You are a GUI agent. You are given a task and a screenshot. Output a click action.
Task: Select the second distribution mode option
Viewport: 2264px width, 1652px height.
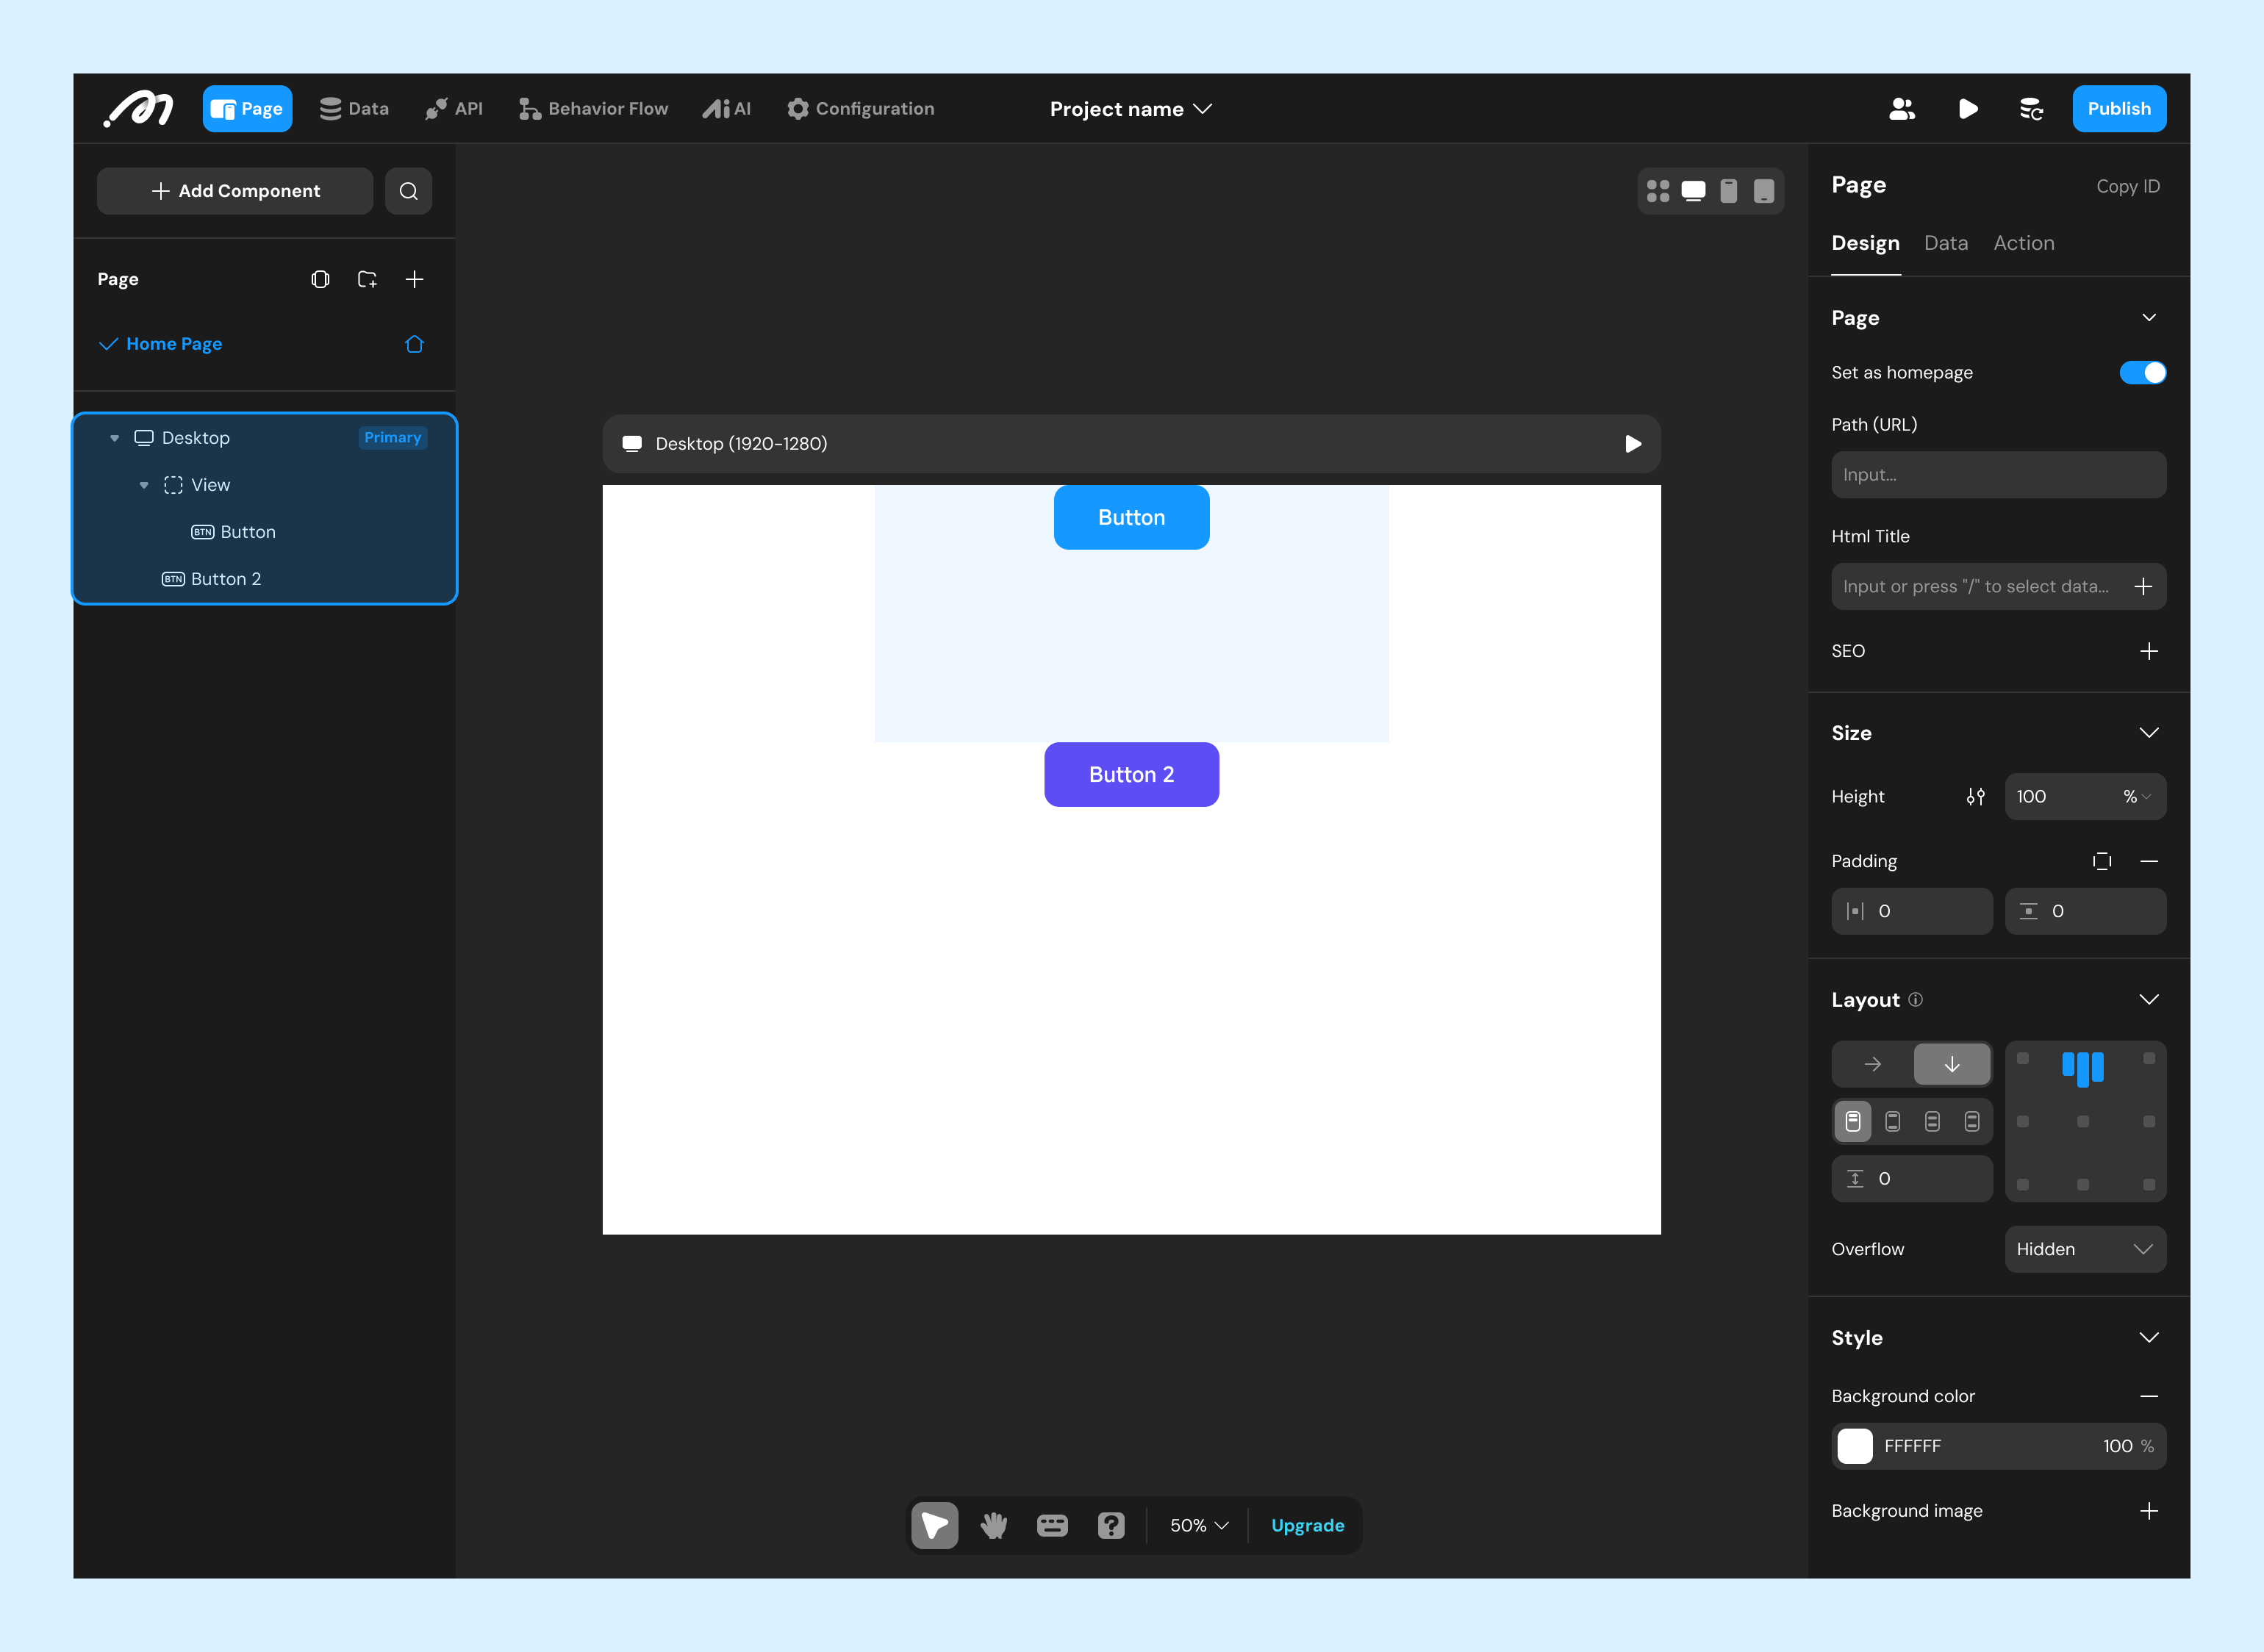click(1892, 1121)
